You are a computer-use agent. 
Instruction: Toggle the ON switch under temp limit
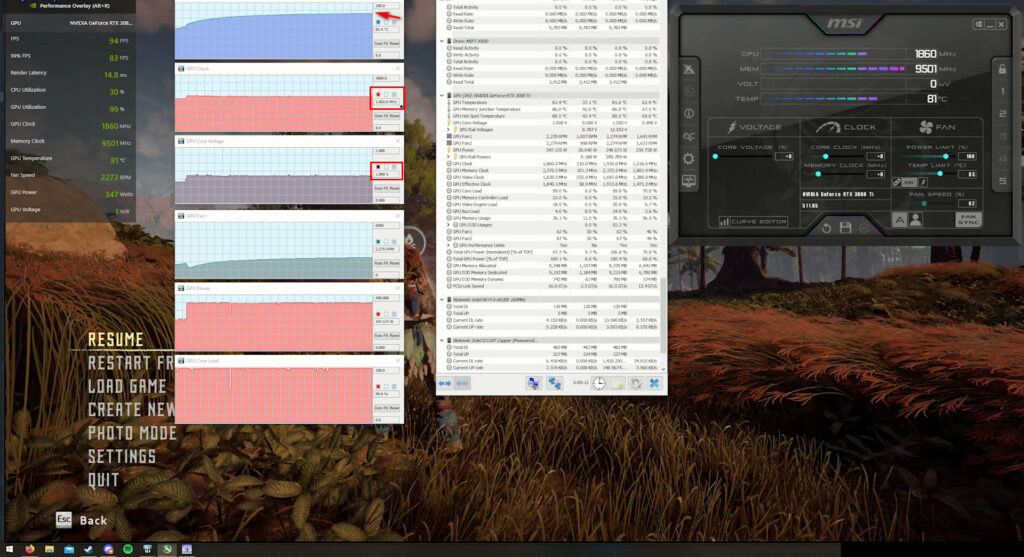click(909, 182)
